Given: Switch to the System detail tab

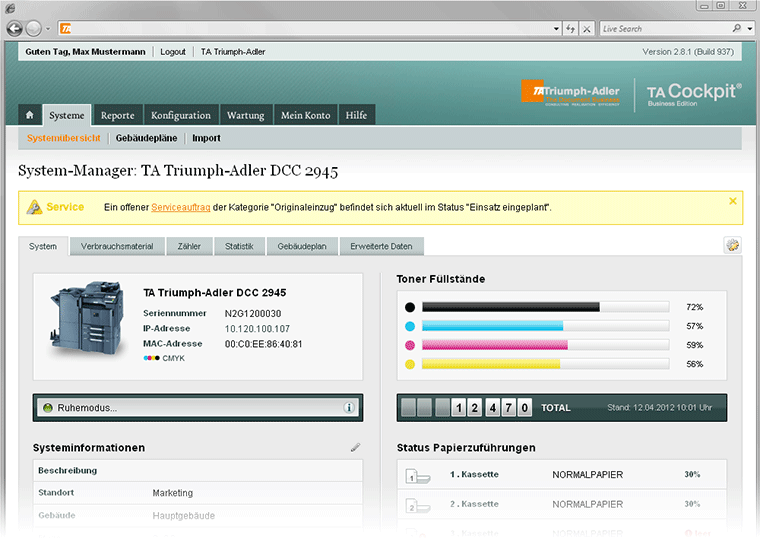Looking at the screenshot, I should 43,246.
